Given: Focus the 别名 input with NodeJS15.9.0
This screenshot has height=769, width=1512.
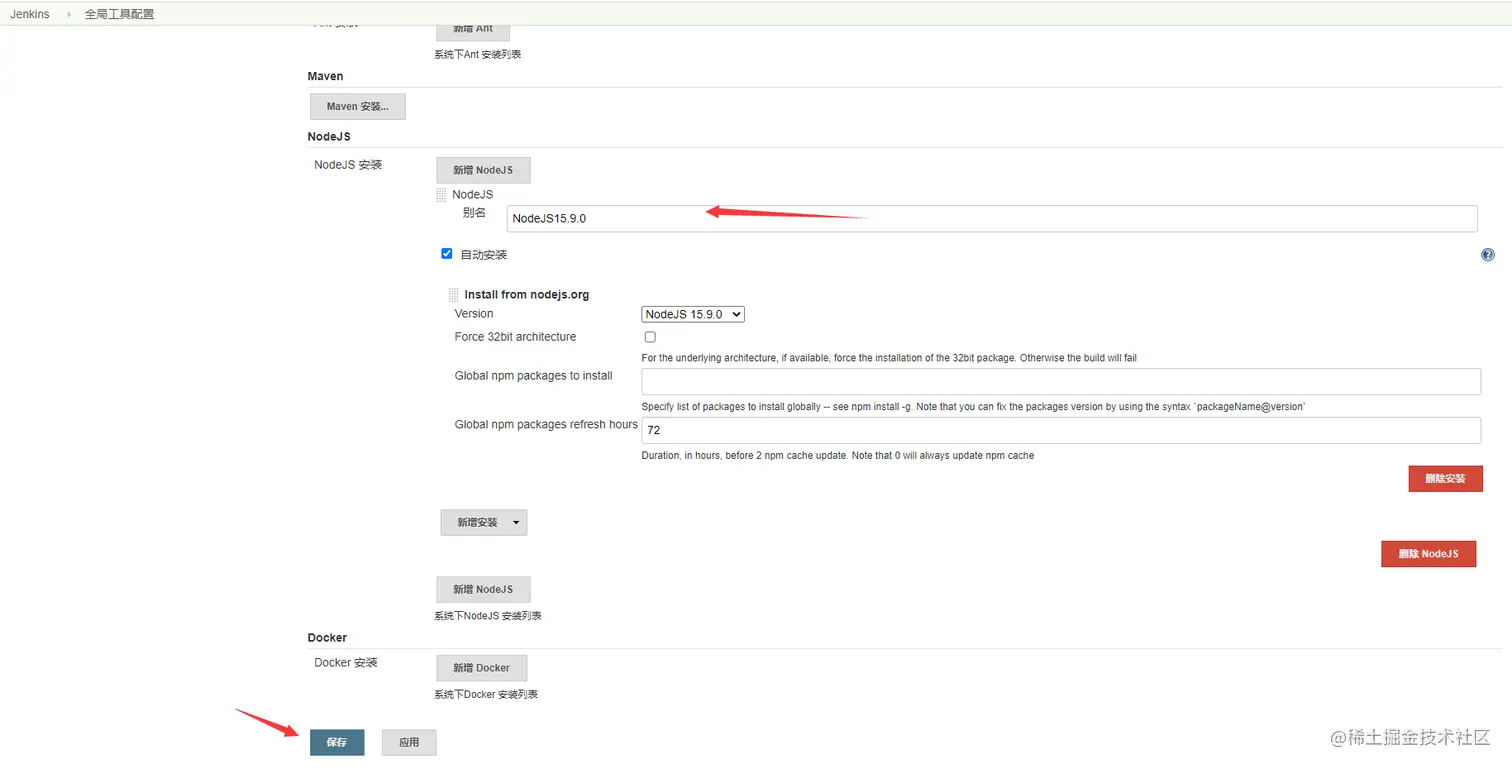Looking at the screenshot, I should (x=992, y=218).
